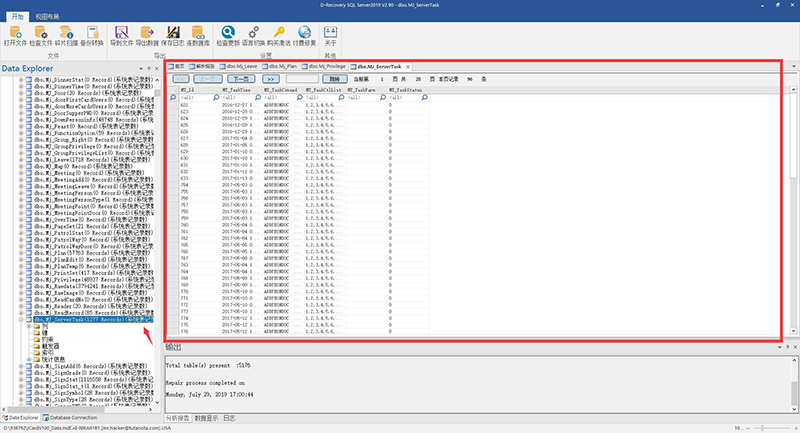Select the 碎片扫描 fragment scan icon

[66, 36]
